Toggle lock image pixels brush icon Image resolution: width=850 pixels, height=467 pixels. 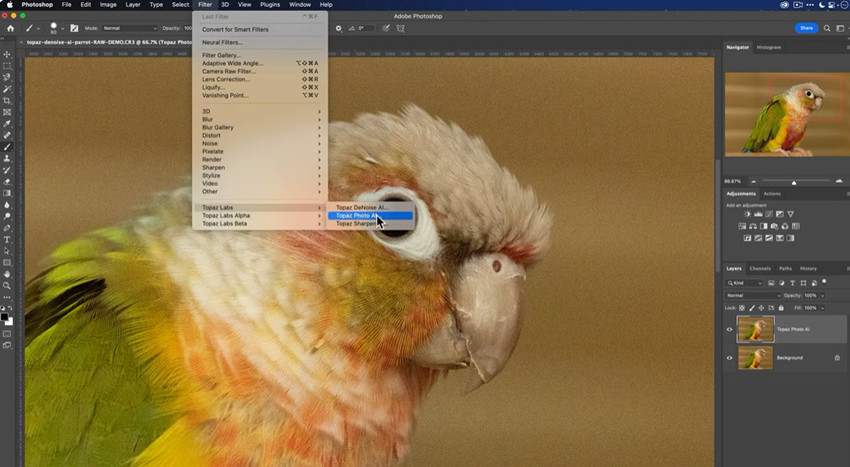(752, 308)
